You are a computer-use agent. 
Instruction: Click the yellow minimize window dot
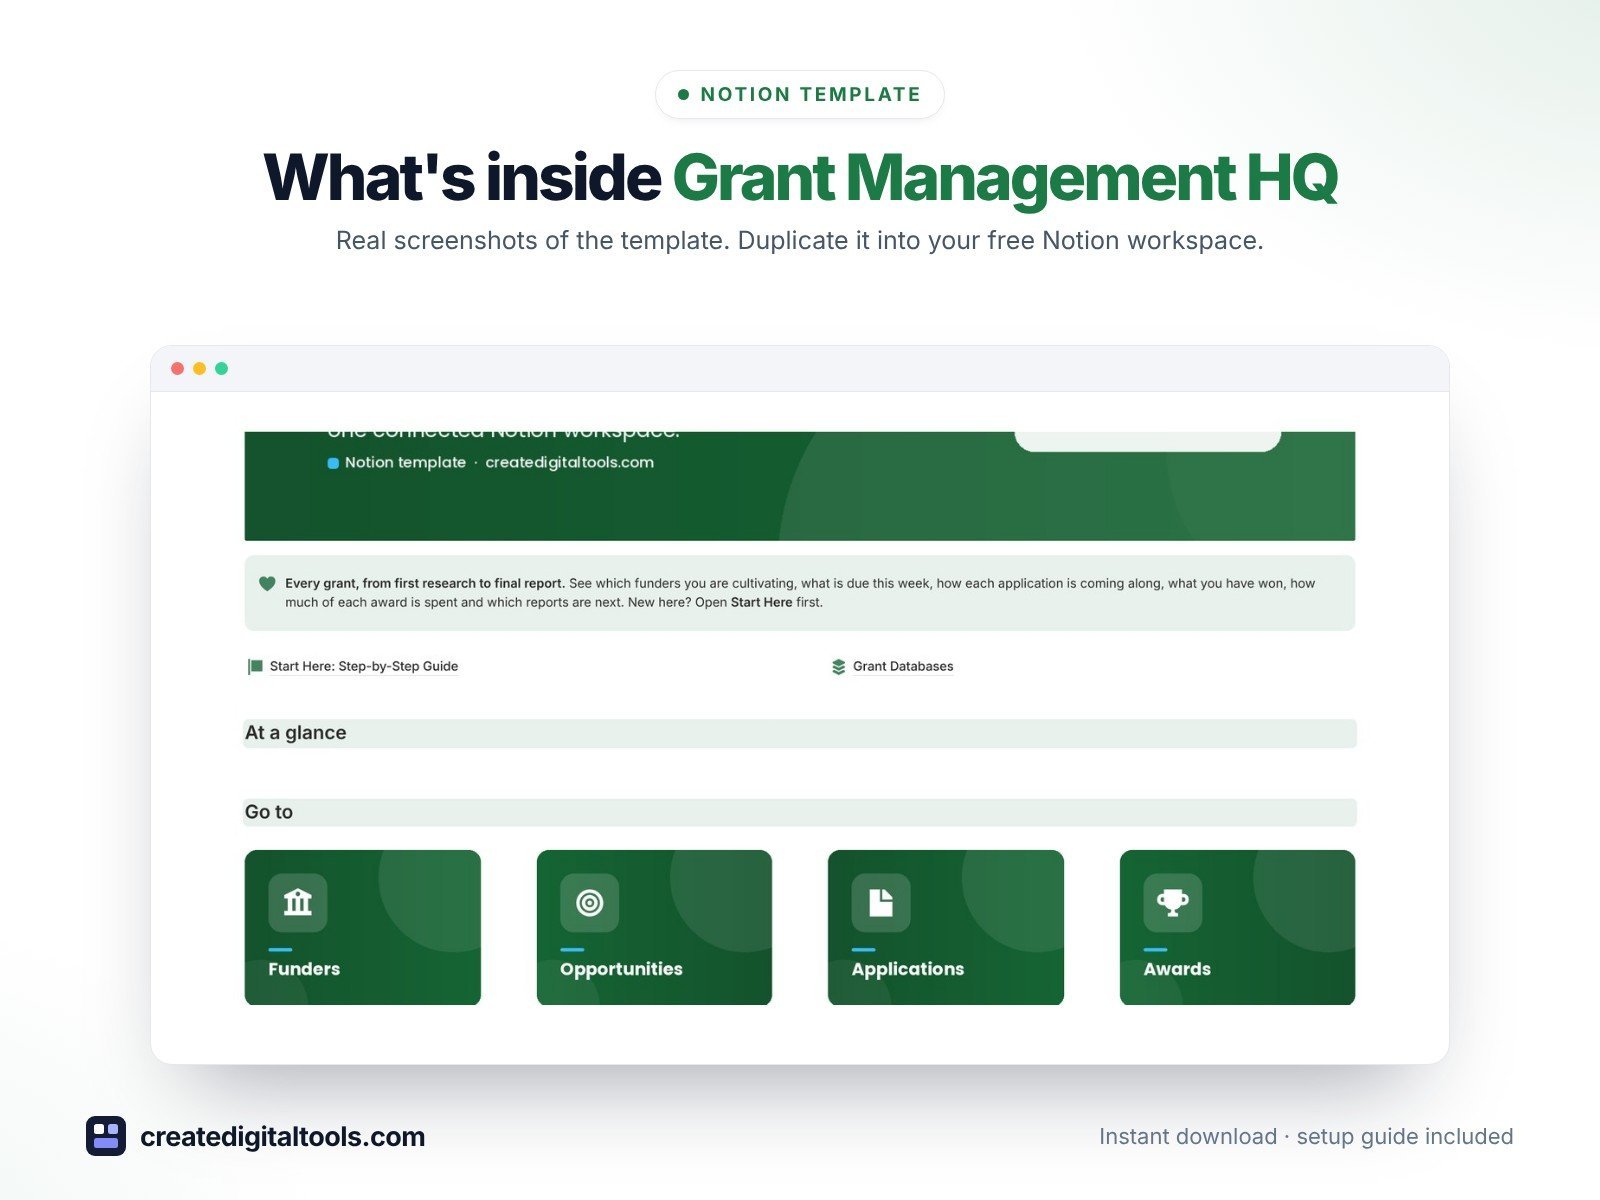coord(200,369)
